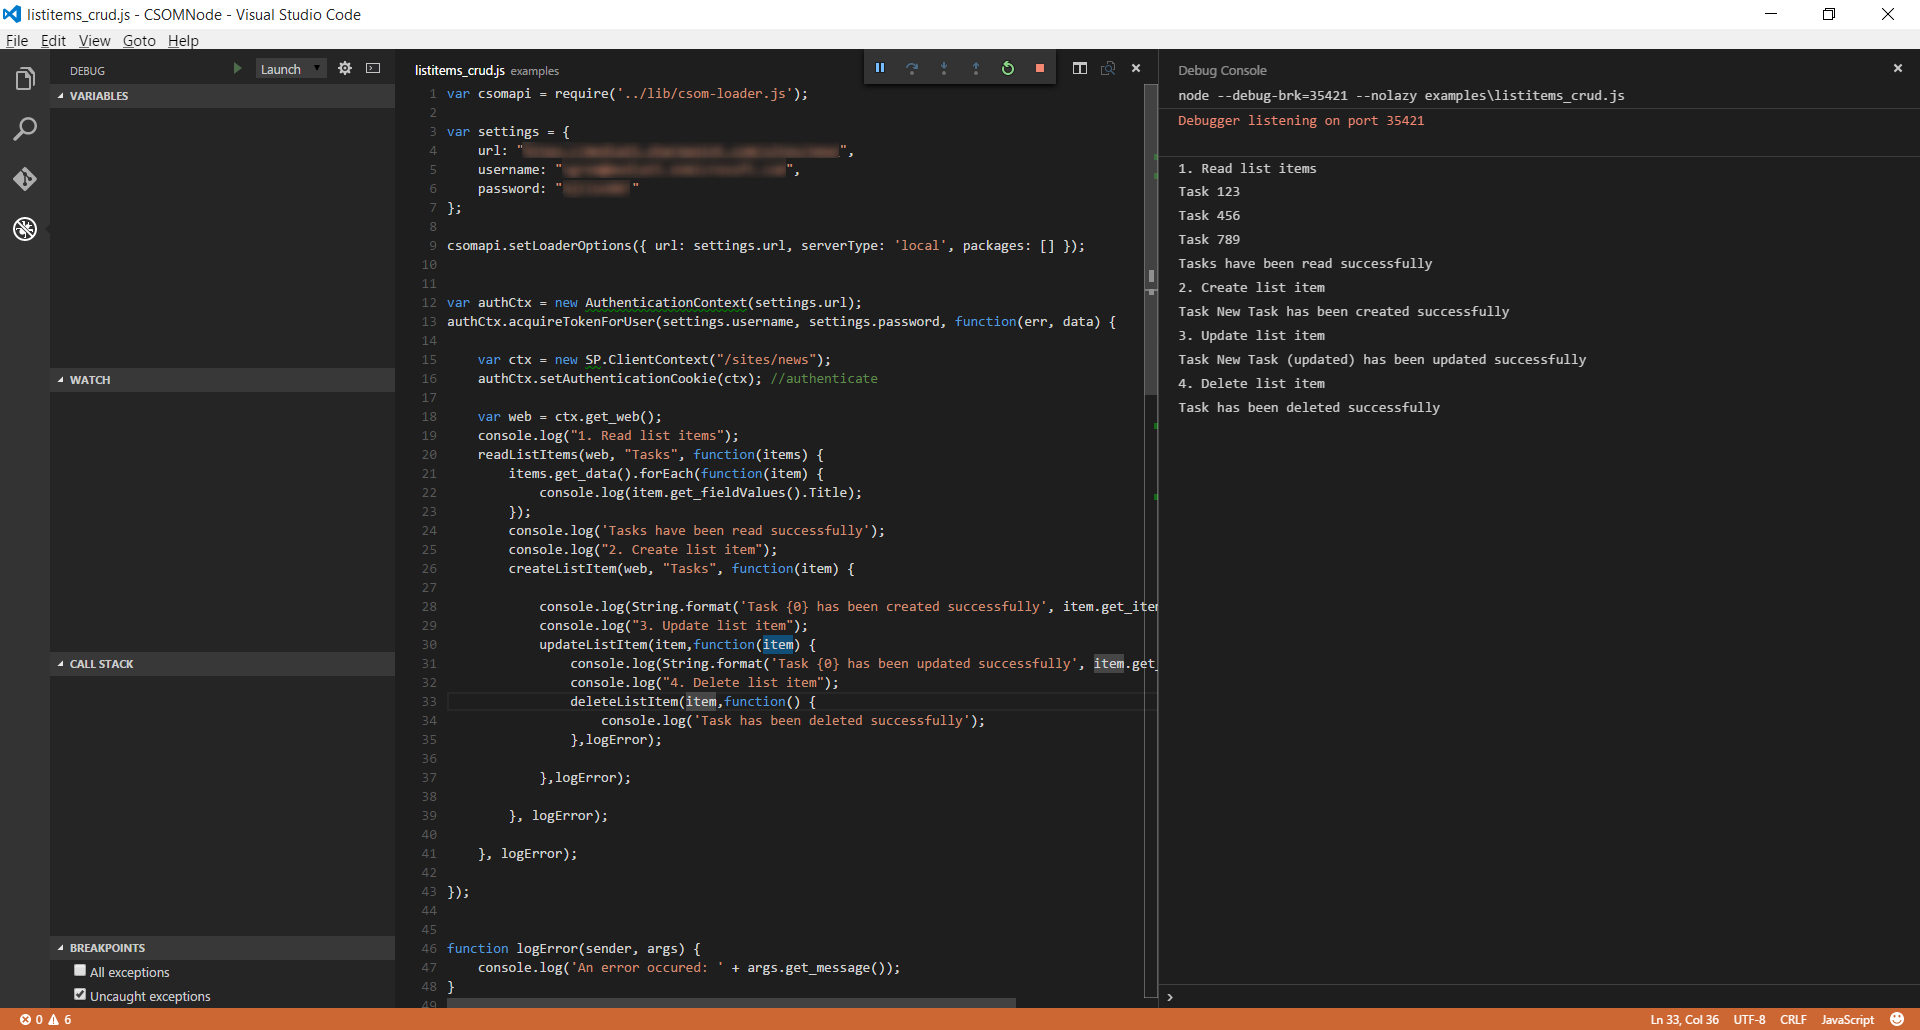
Task: Enable All exceptions breakpoint
Action: tap(80, 971)
